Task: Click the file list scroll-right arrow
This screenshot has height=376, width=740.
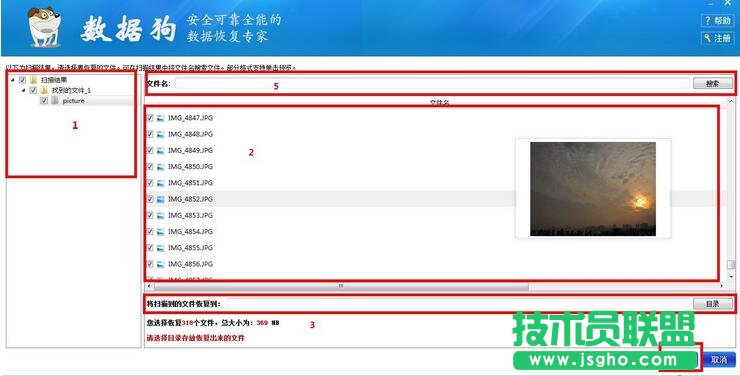Action: click(x=721, y=286)
